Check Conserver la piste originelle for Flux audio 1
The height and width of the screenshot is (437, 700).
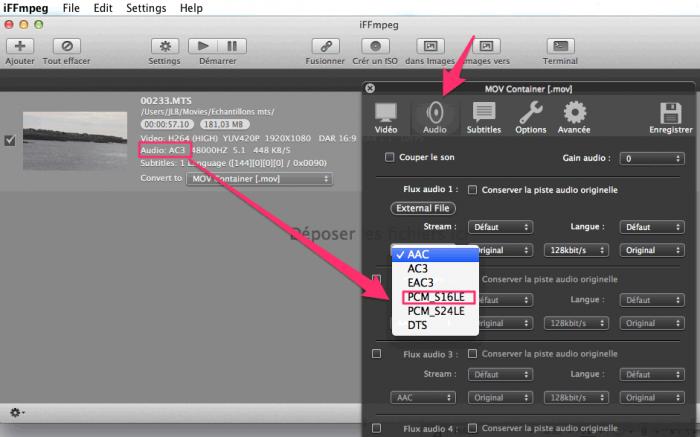472,190
